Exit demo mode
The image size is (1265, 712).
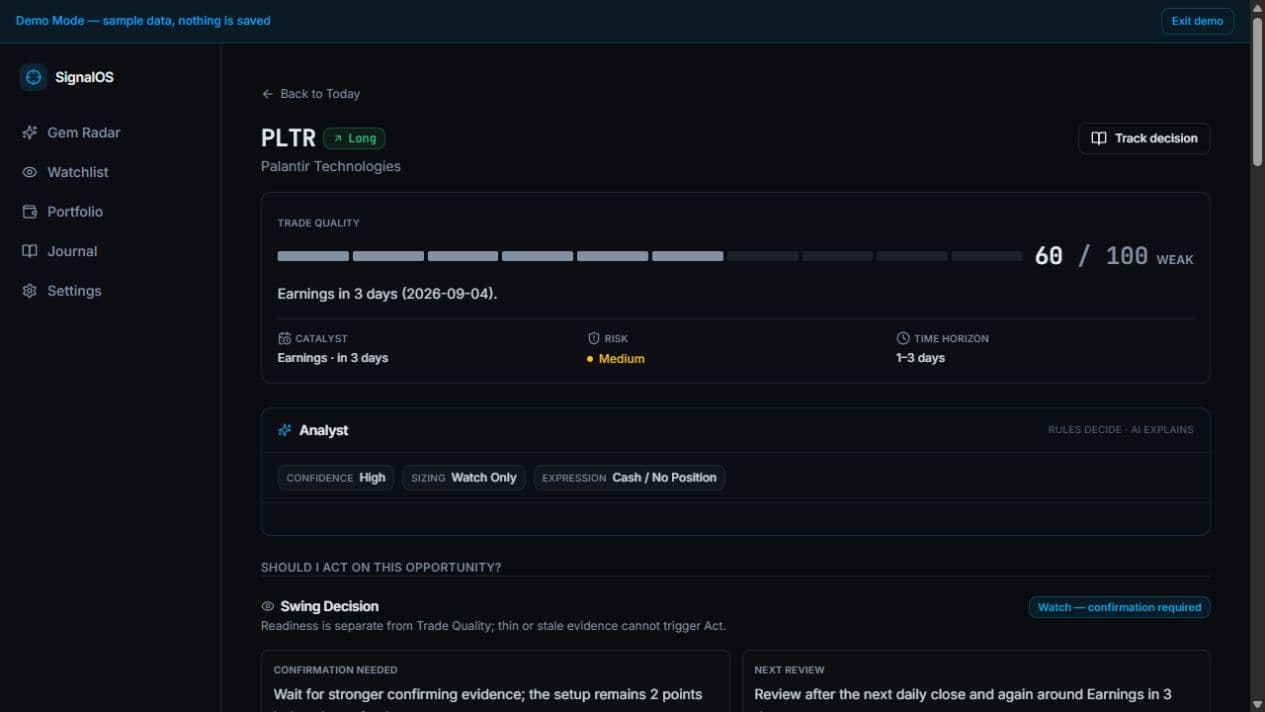tap(1197, 21)
